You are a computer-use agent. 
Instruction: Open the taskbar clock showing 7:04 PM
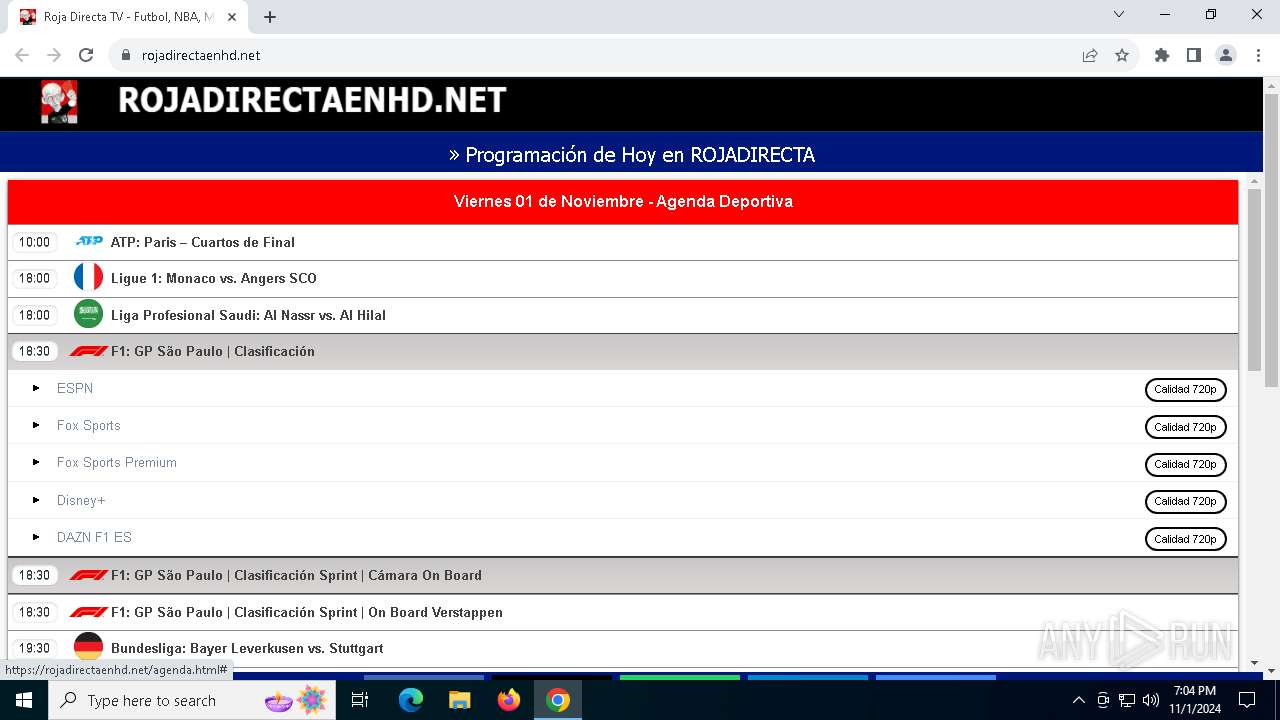(1194, 700)
